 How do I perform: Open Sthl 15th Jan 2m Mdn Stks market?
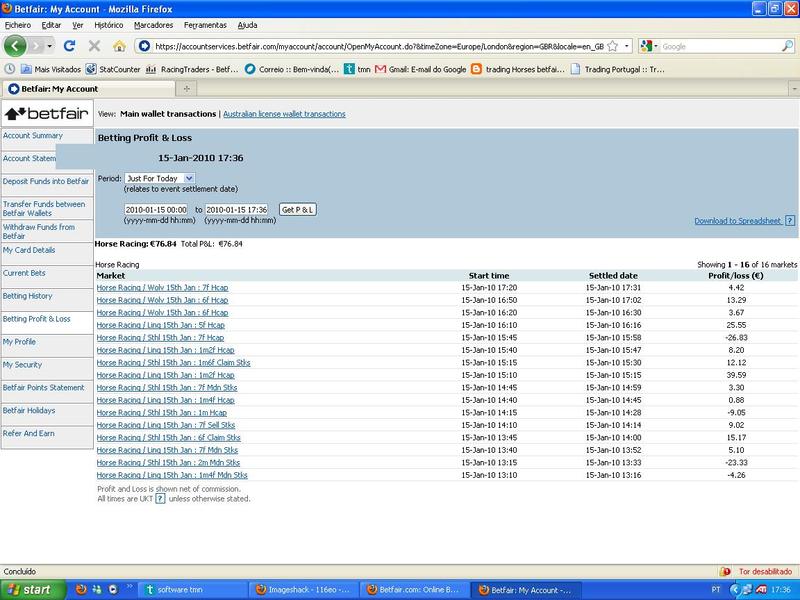click(168, 463)
